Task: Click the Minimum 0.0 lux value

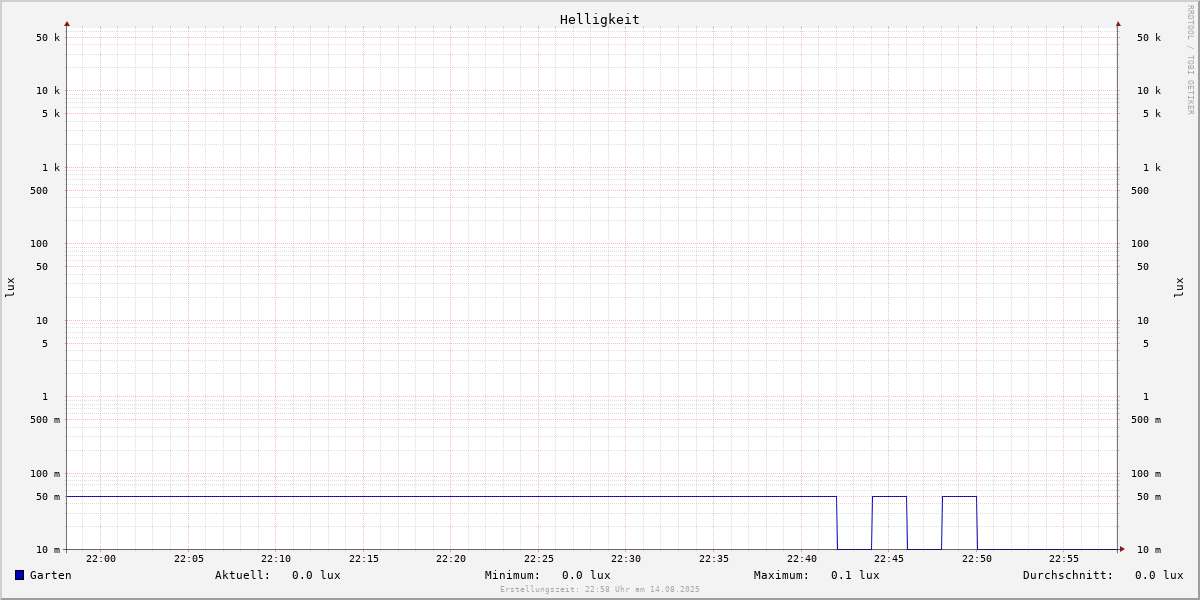Action: click(586, 575)
